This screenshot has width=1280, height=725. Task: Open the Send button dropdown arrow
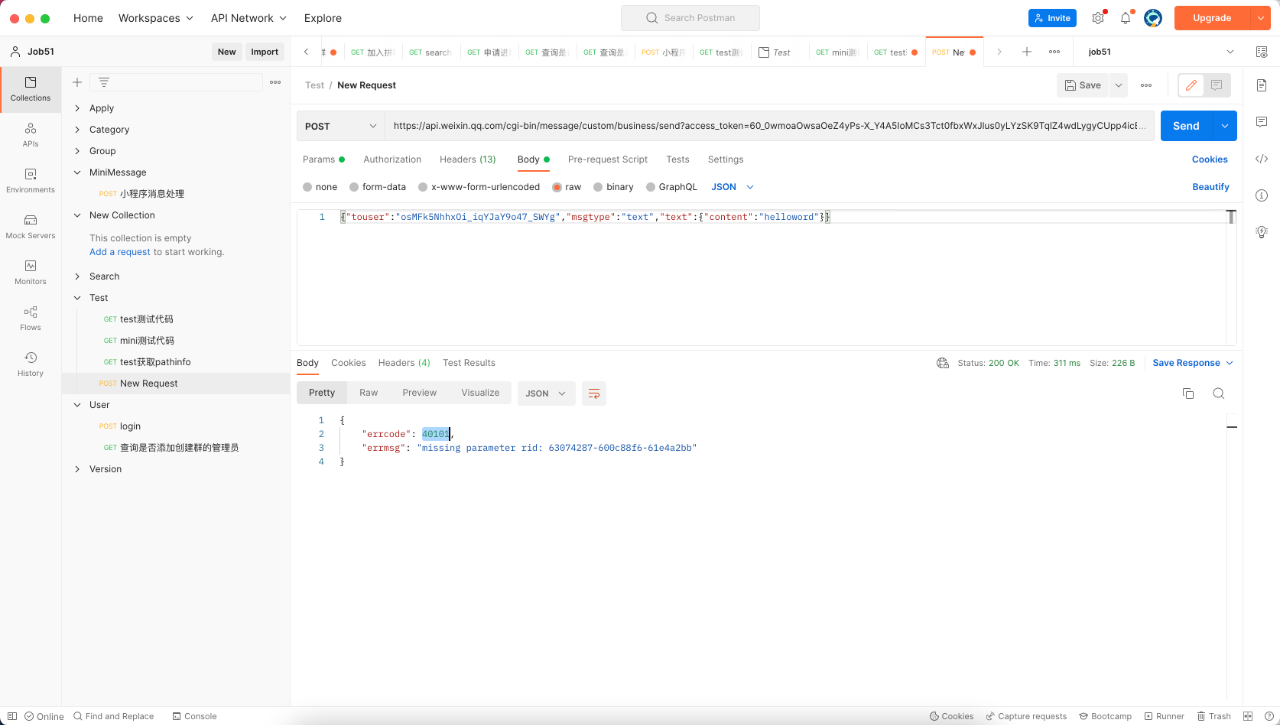[1225, 126]
